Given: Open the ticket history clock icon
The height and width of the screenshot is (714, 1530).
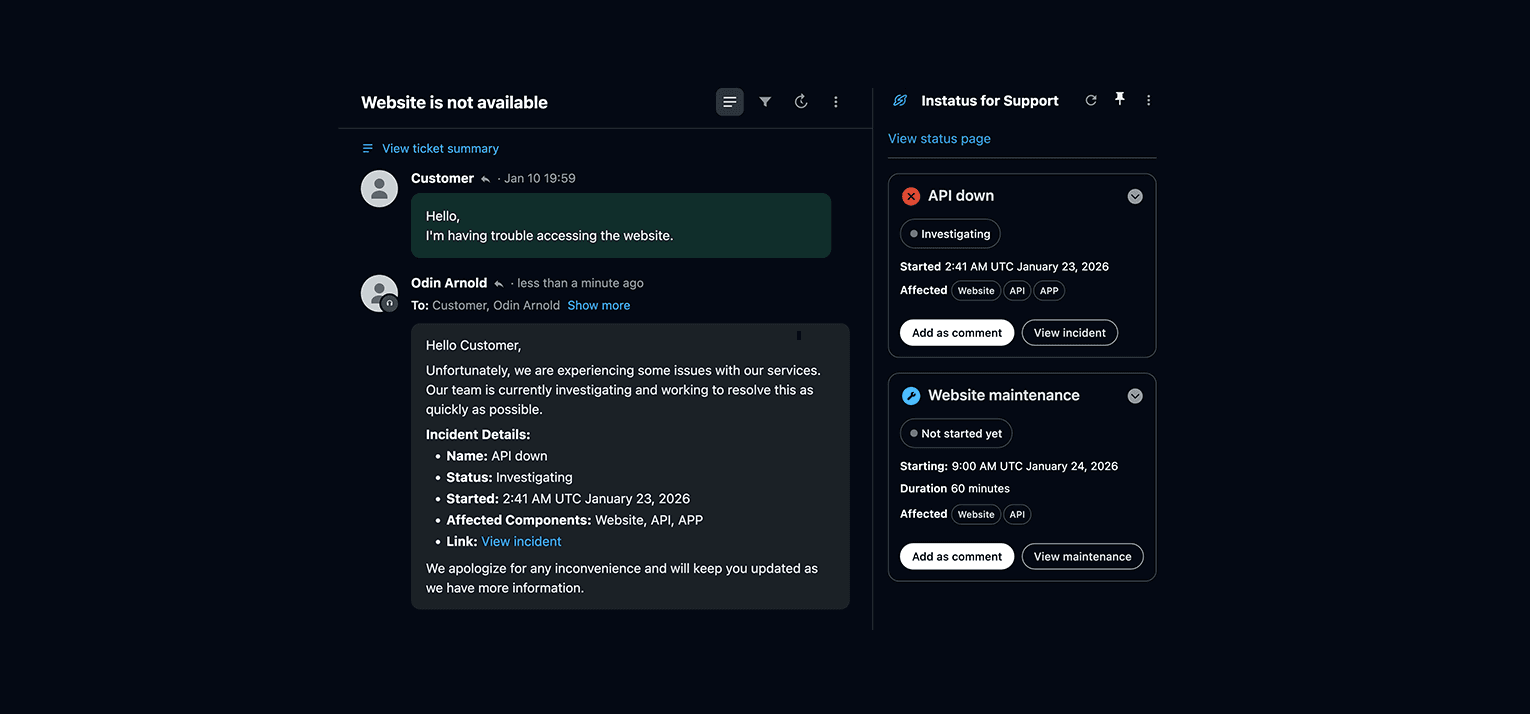Looking at the screenshot, I should click(x=801, y=102).
